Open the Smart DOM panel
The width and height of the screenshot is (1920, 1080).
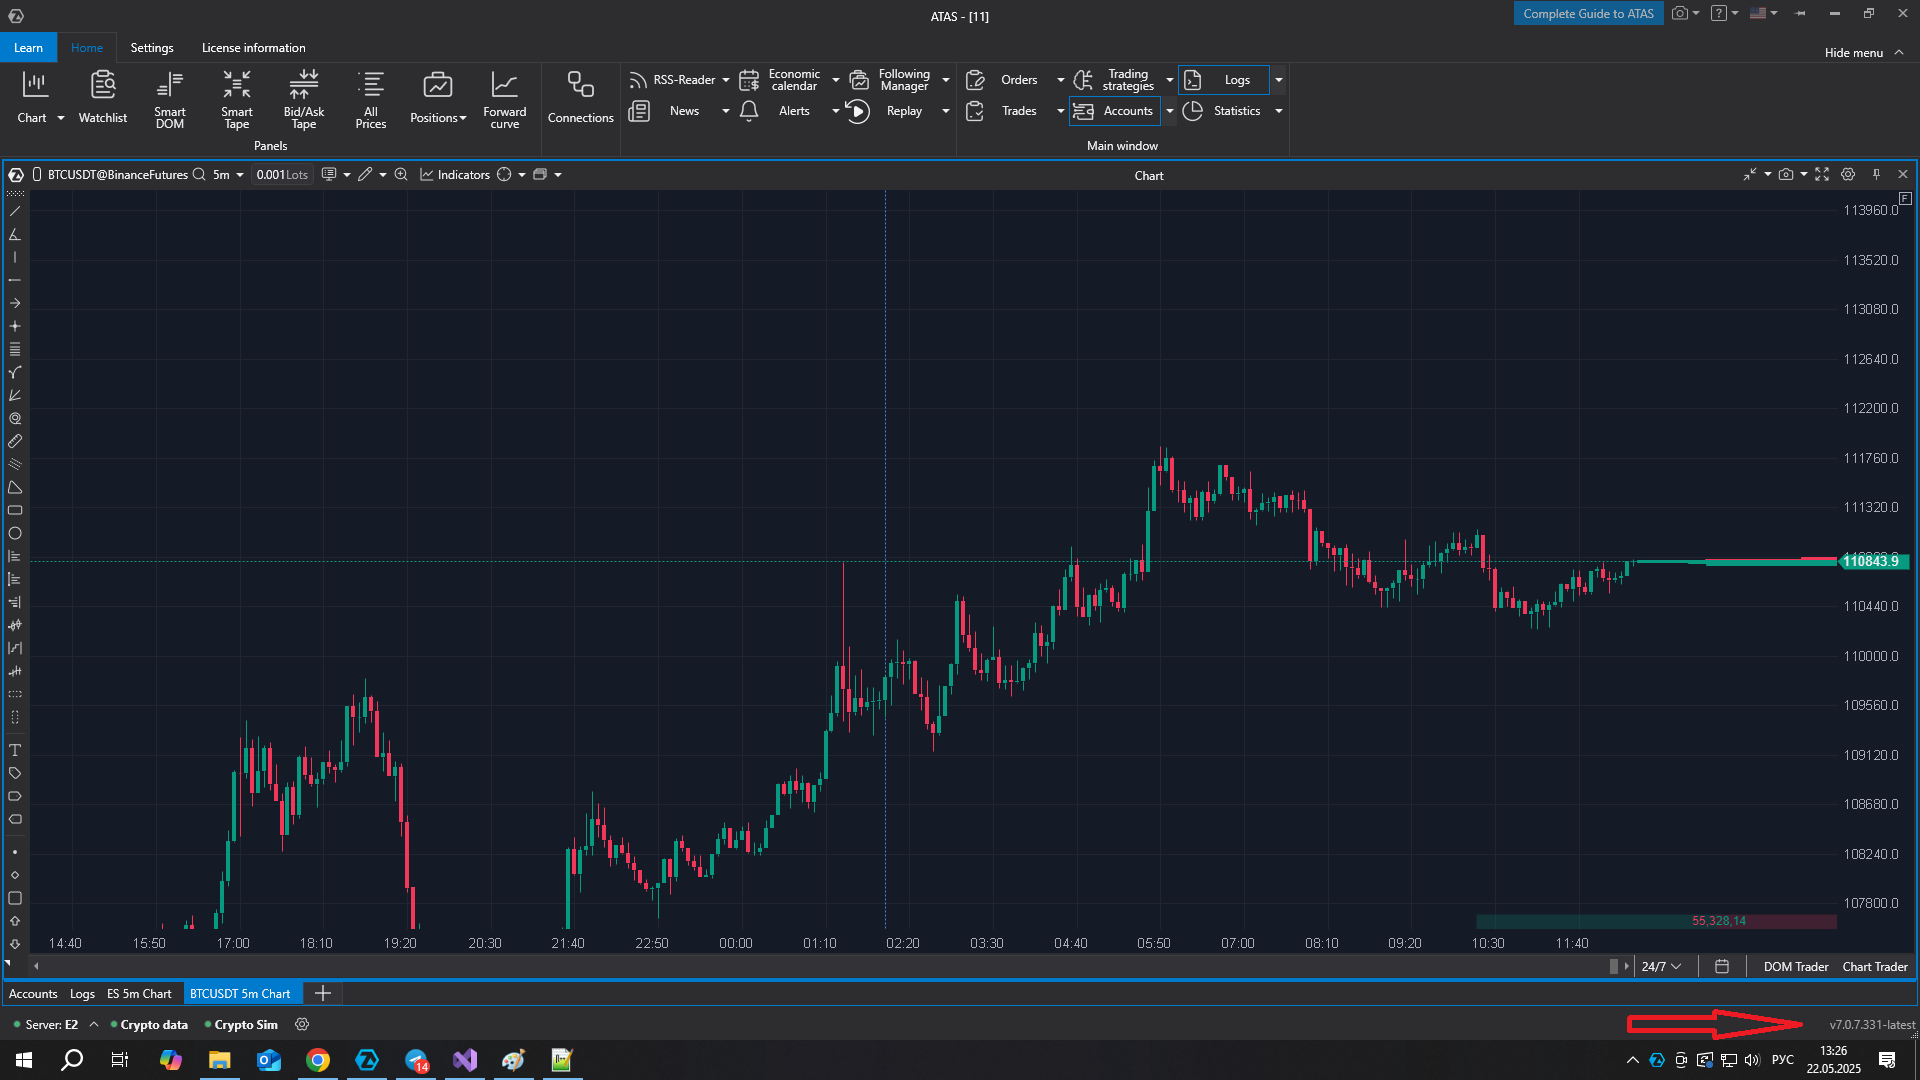169,98
